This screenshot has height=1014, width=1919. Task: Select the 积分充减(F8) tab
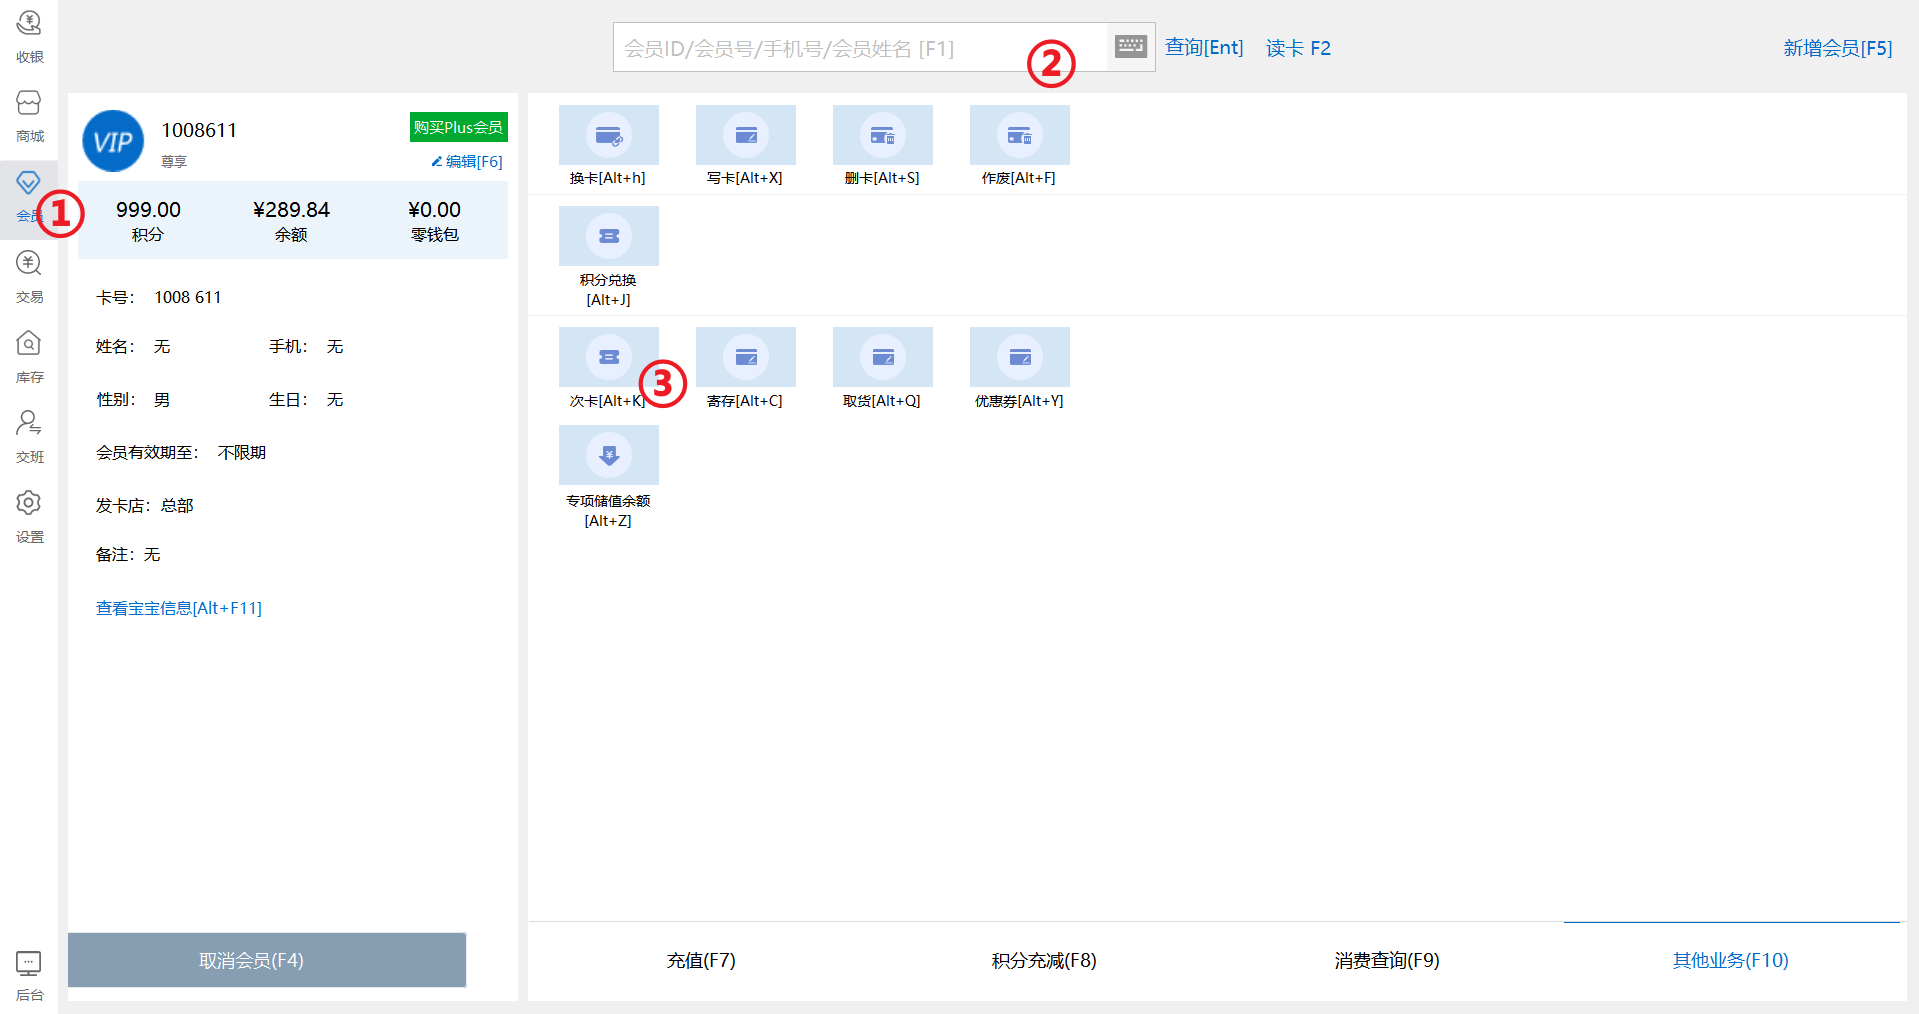click(x=1043, y=960)
